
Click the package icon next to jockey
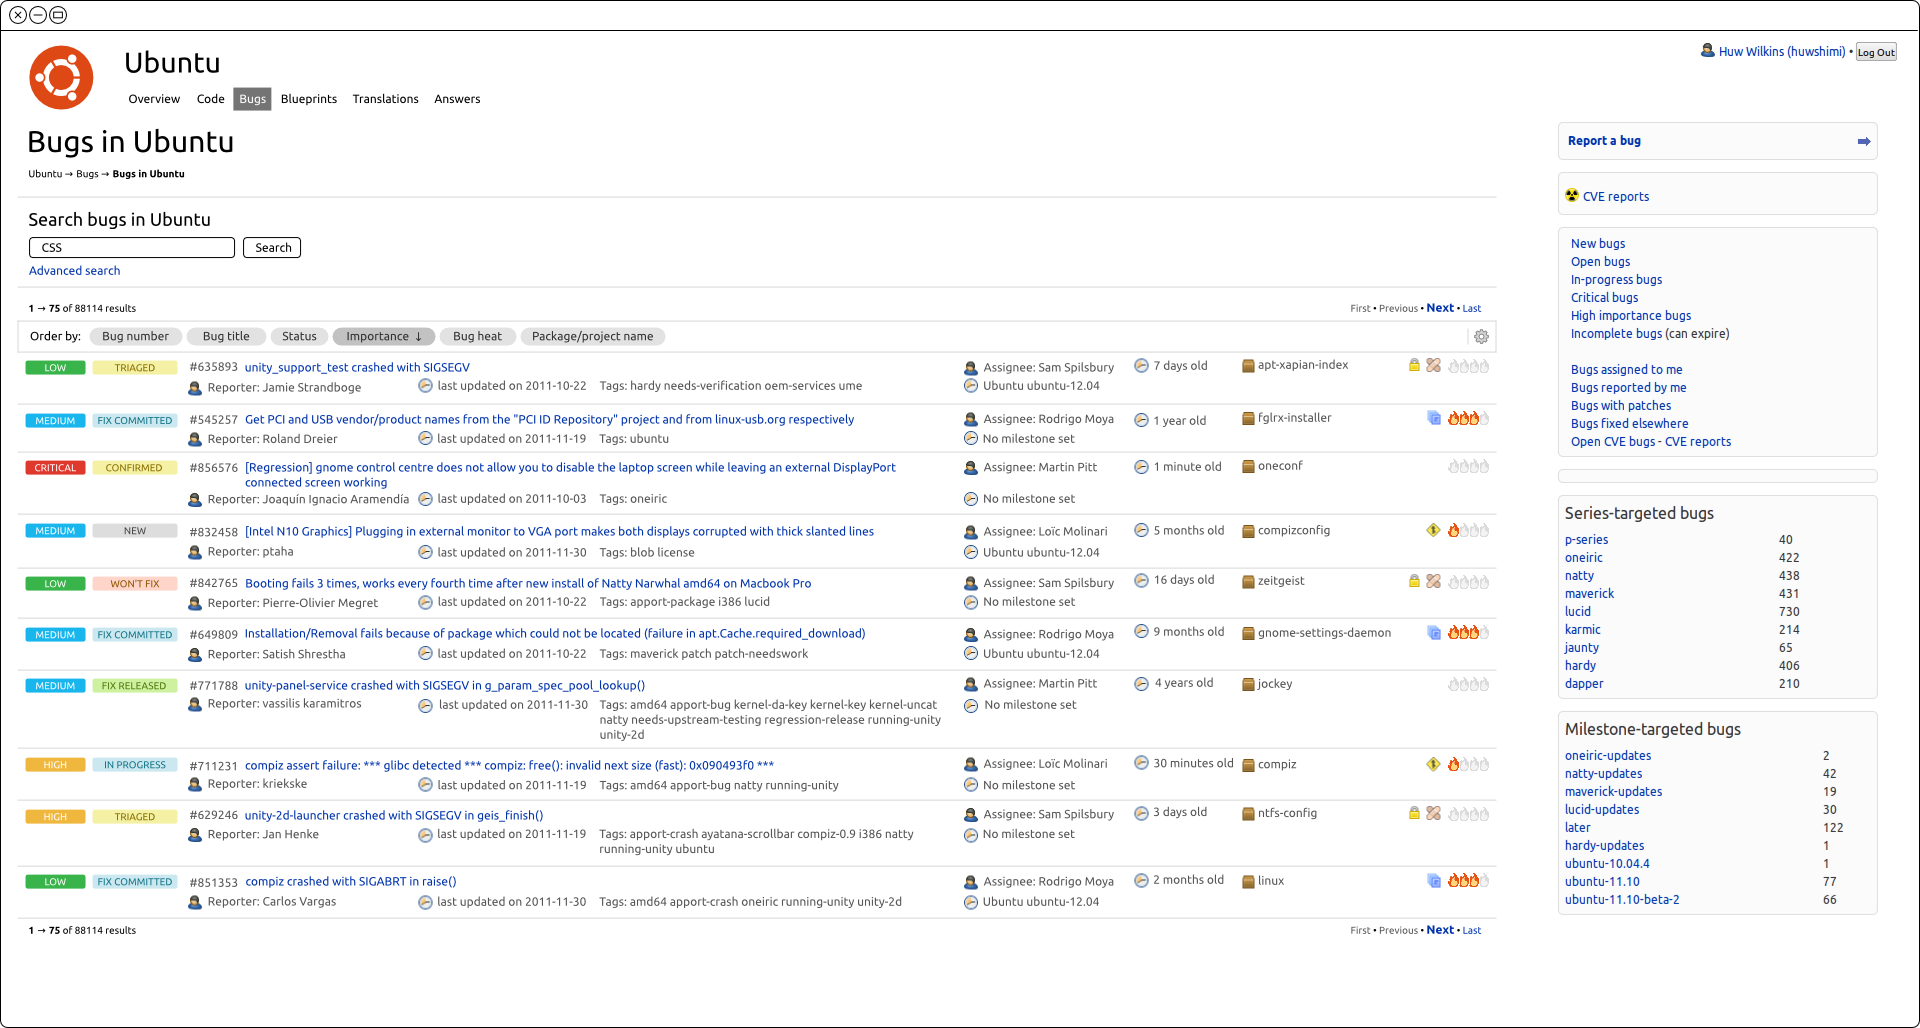(1248, 685)
